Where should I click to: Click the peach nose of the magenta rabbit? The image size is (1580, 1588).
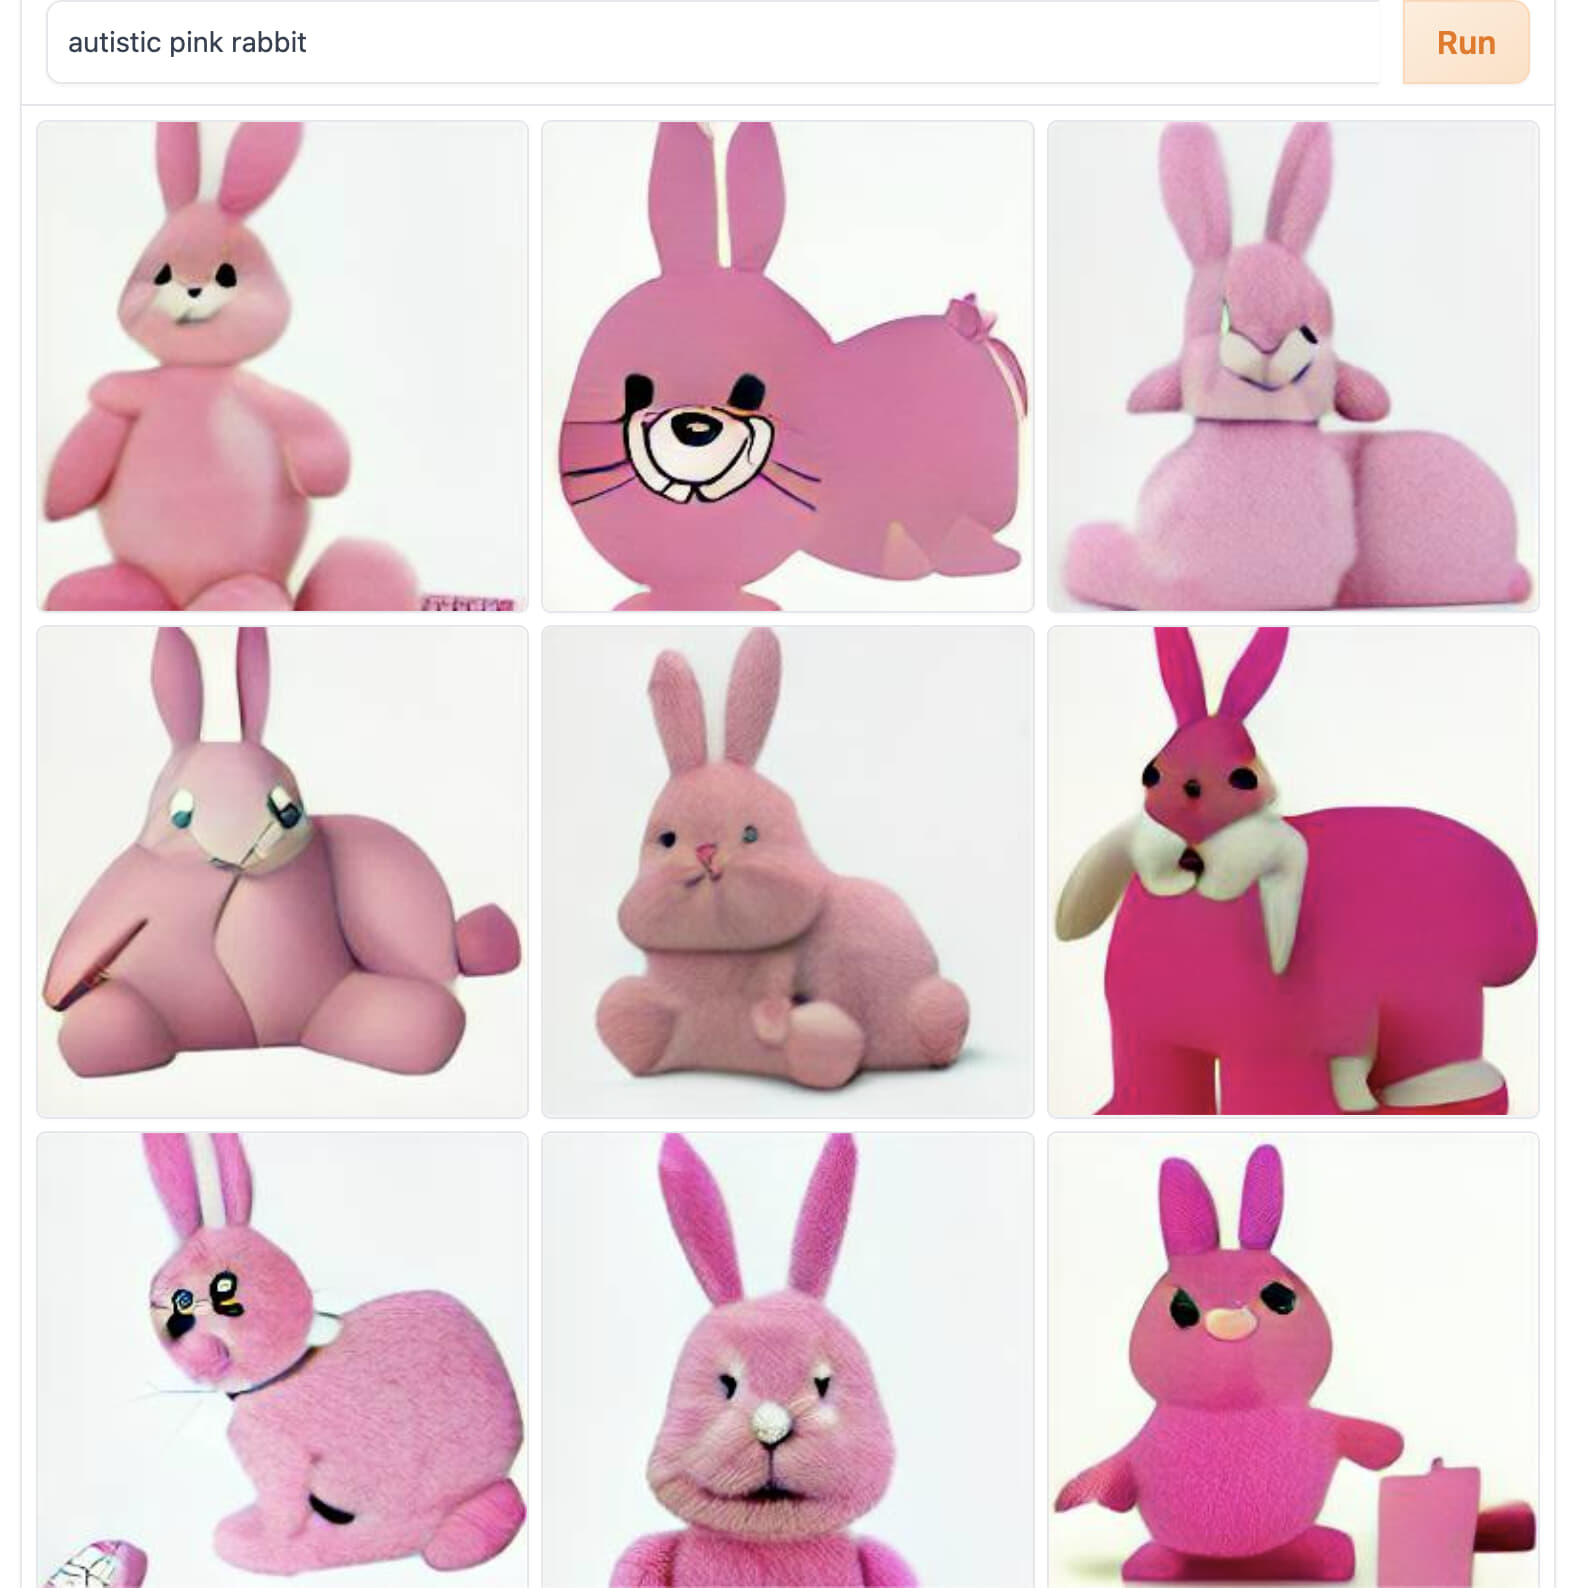1230,1324
